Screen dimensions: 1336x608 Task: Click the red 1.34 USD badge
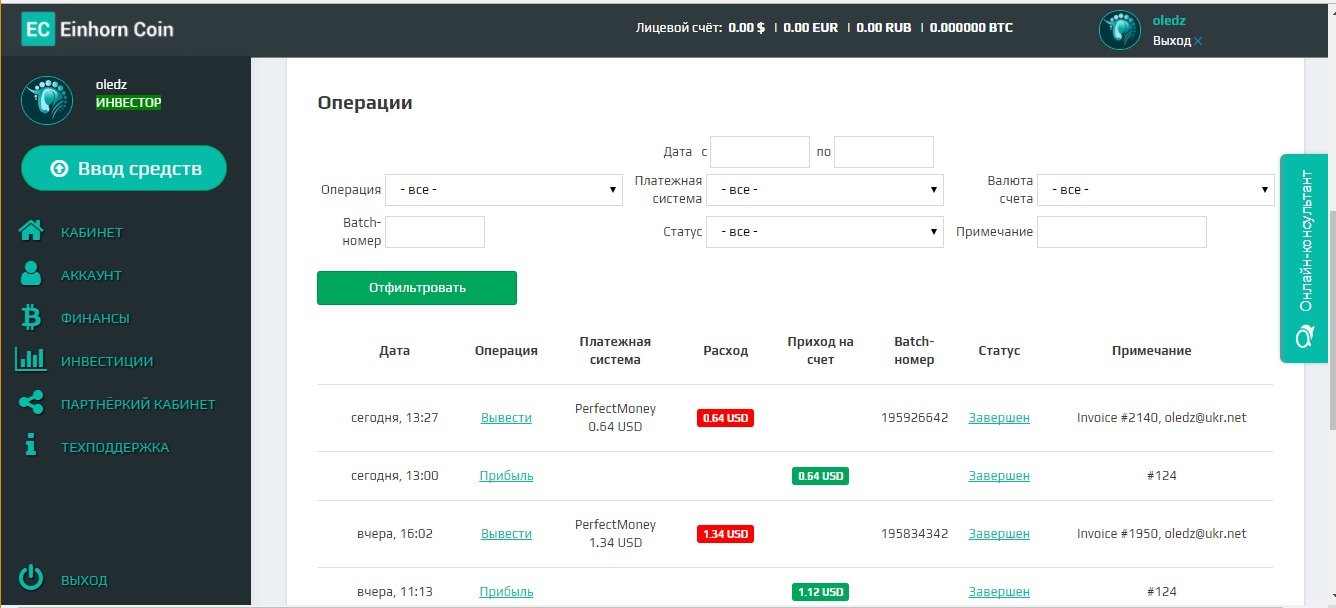725,534
